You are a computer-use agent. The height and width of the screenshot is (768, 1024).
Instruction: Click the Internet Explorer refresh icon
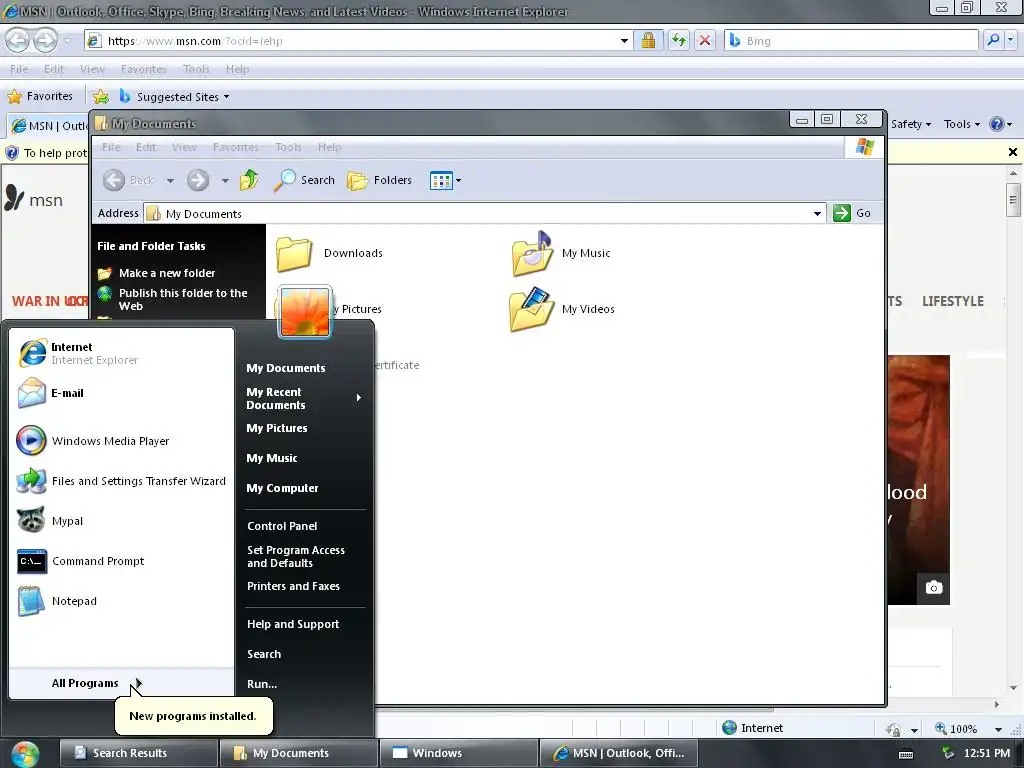(679, 40)
